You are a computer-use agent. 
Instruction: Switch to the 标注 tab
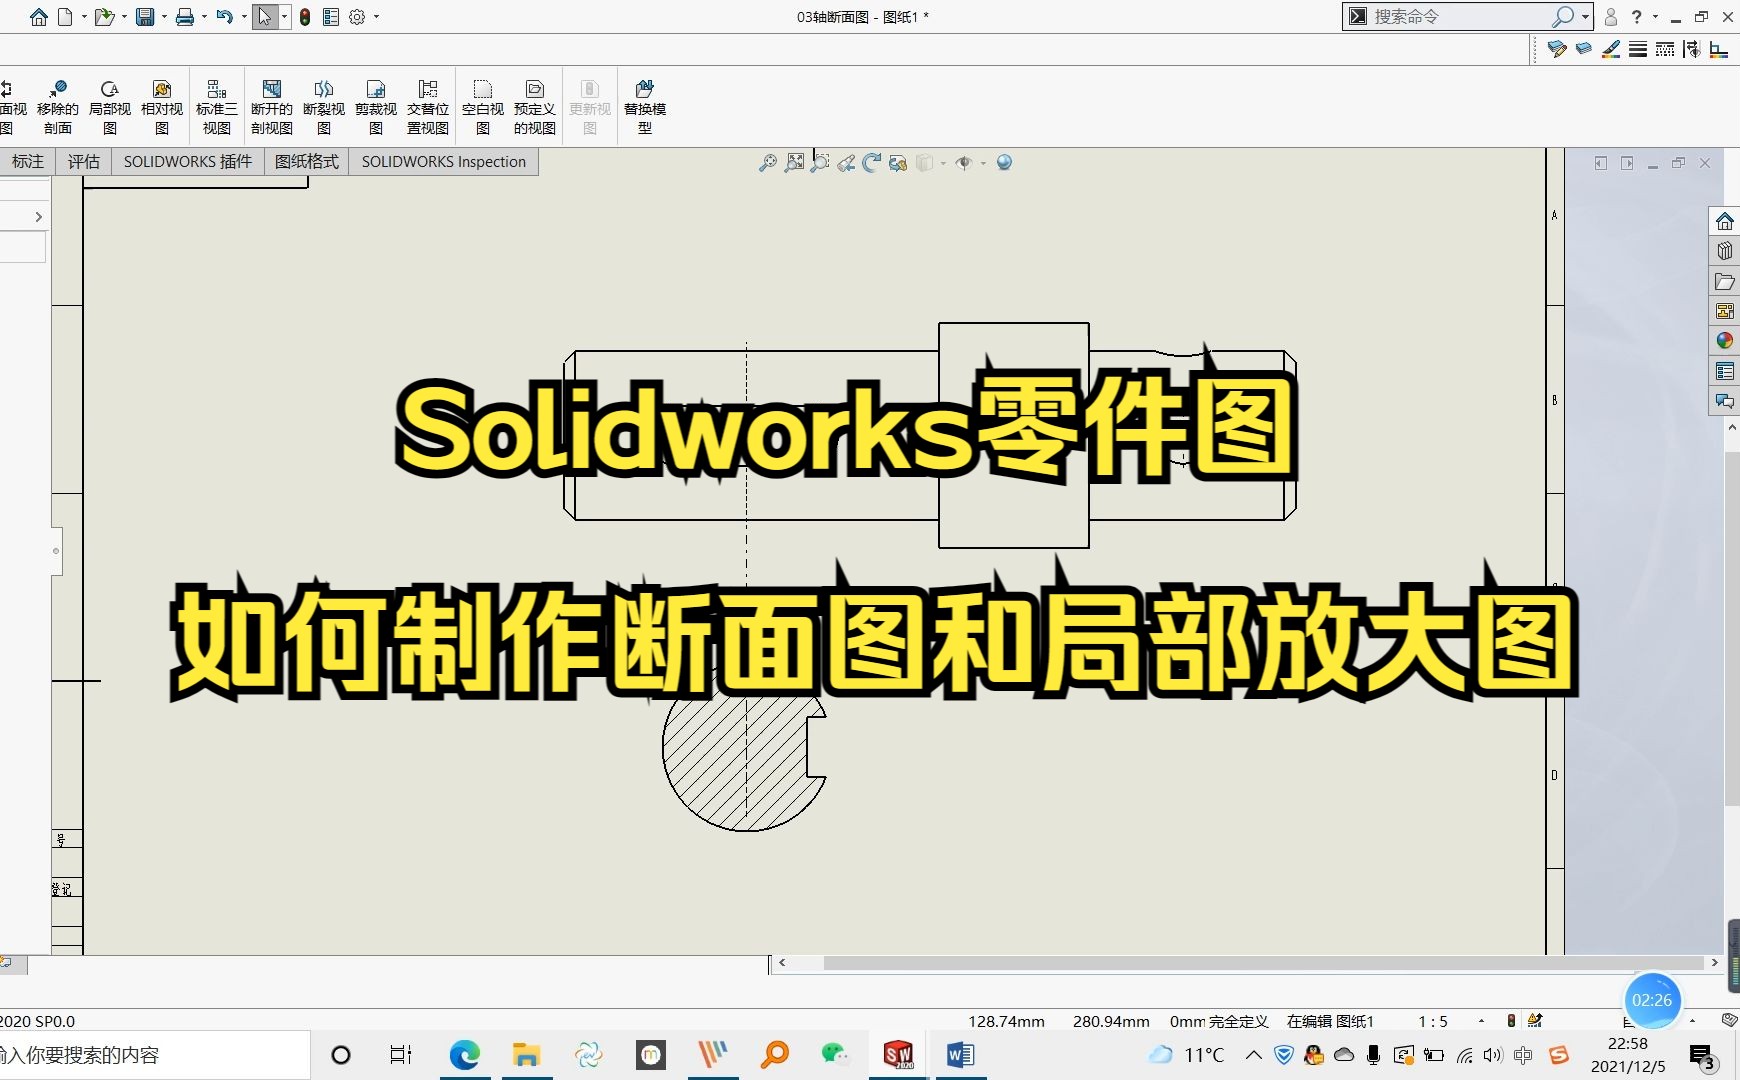28,162
